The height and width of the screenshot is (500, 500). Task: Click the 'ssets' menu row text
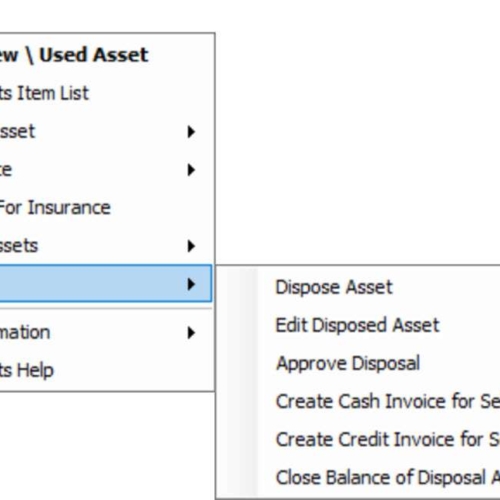(19, 246)
